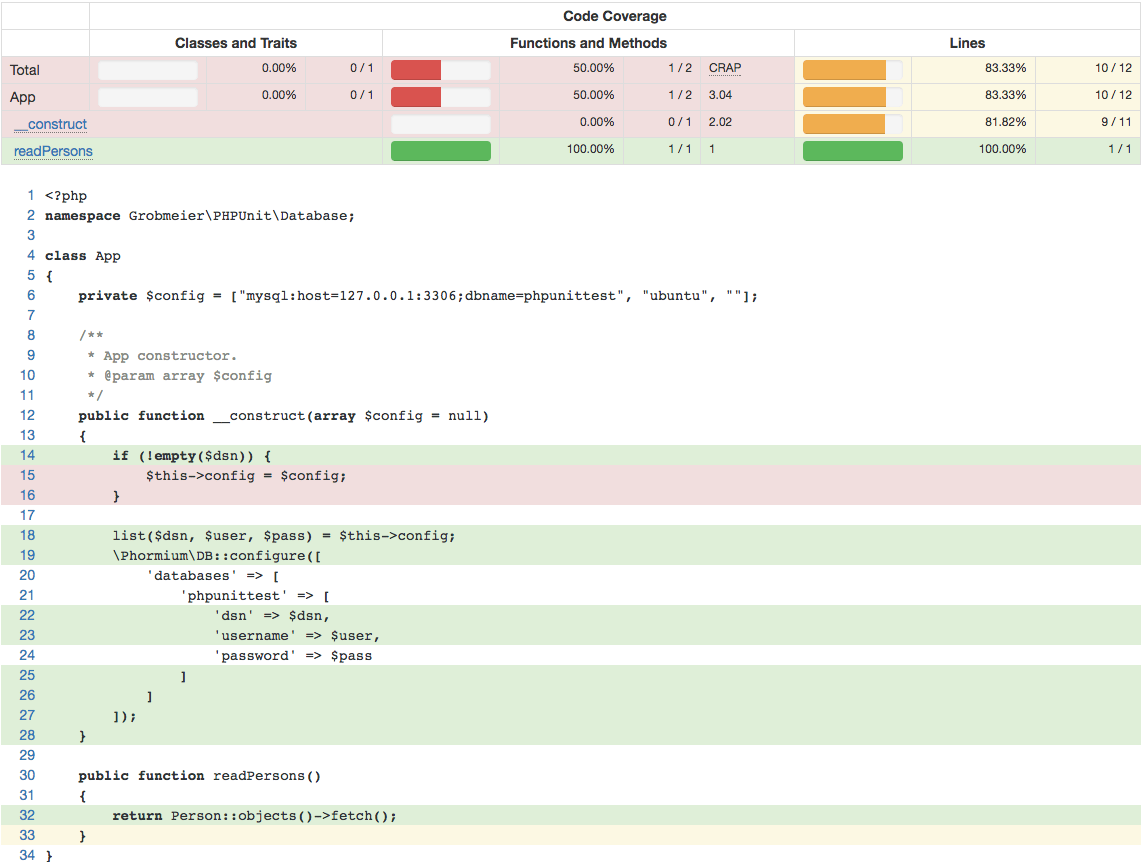Click the Code Coverage header cell
1141x862 pixels.
[x=614, y=16]
